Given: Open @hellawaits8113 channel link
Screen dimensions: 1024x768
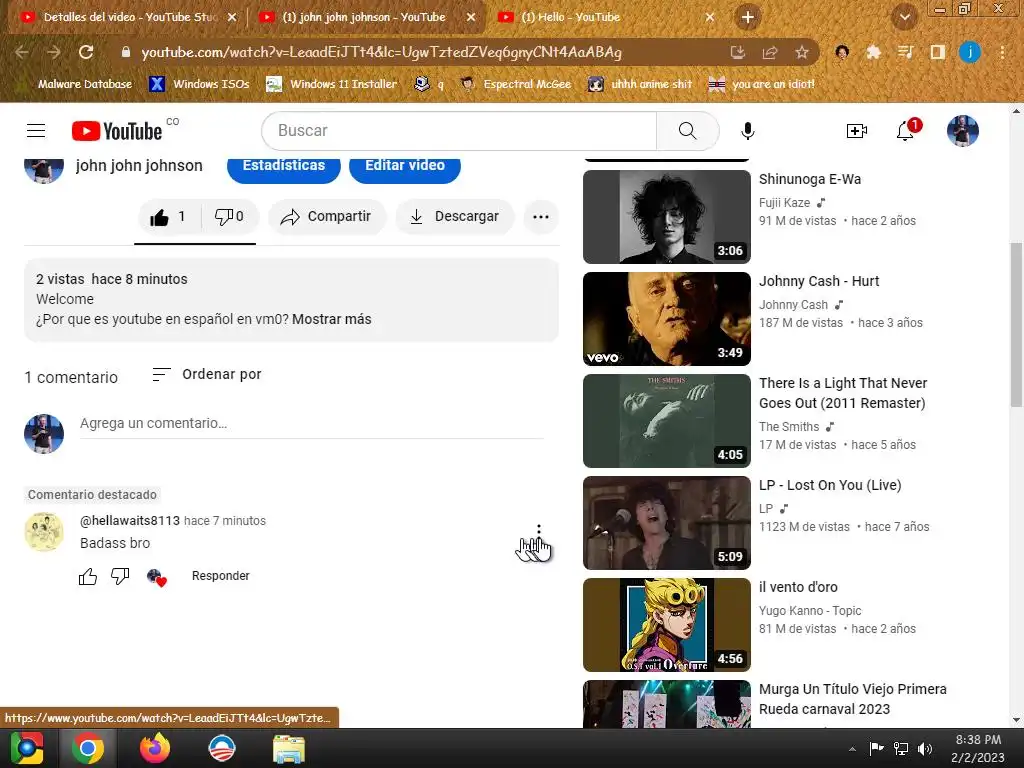Looking at the screenshot, I should (x=130, y=520).
